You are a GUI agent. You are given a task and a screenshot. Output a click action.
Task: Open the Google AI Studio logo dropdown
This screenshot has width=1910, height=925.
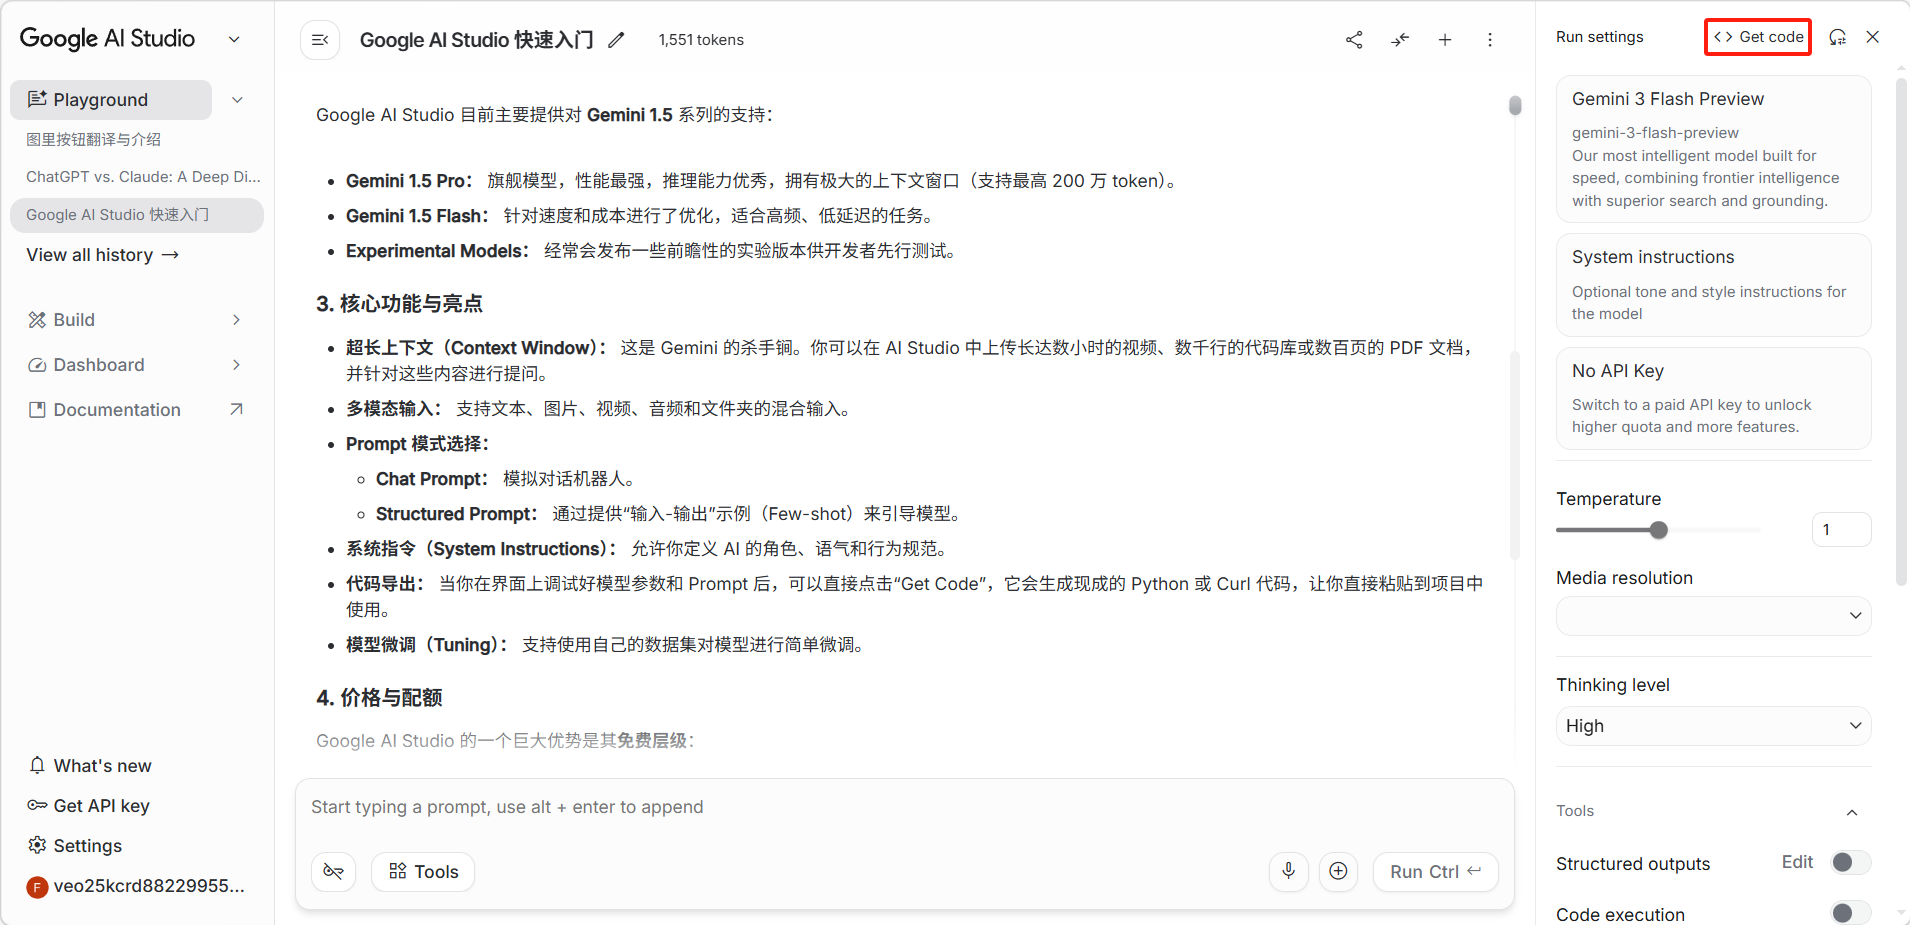tap(234, 39)
